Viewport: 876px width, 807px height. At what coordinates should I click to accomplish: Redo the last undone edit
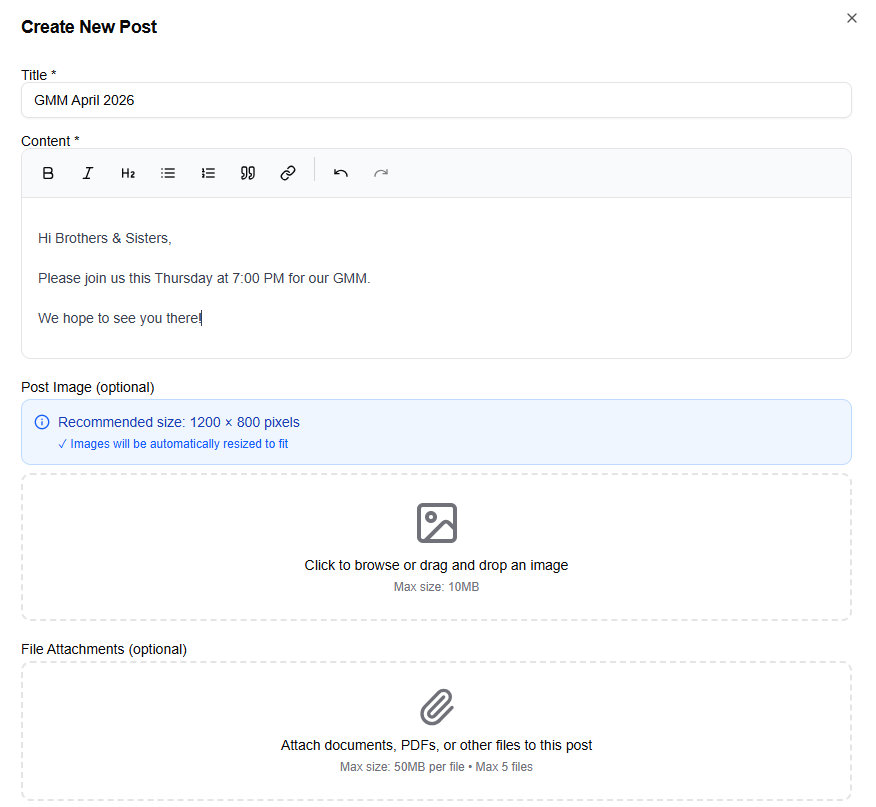[x=381, y=172]
